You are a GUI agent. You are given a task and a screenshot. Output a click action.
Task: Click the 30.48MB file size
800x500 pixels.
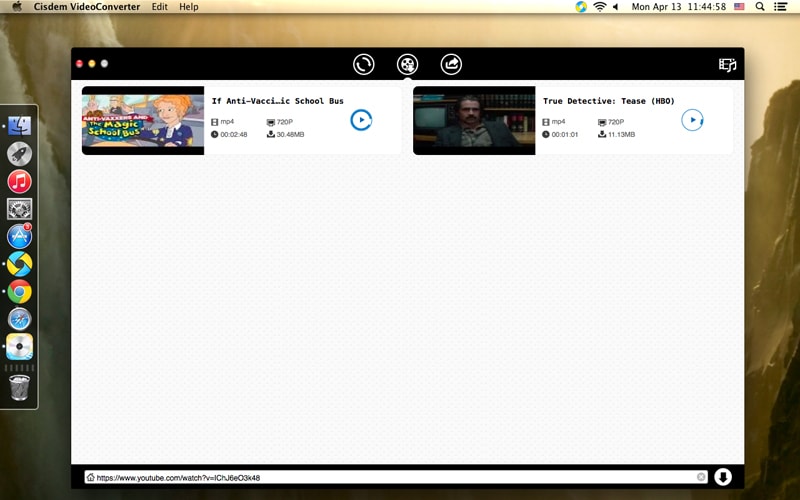(x=290, y=135)
